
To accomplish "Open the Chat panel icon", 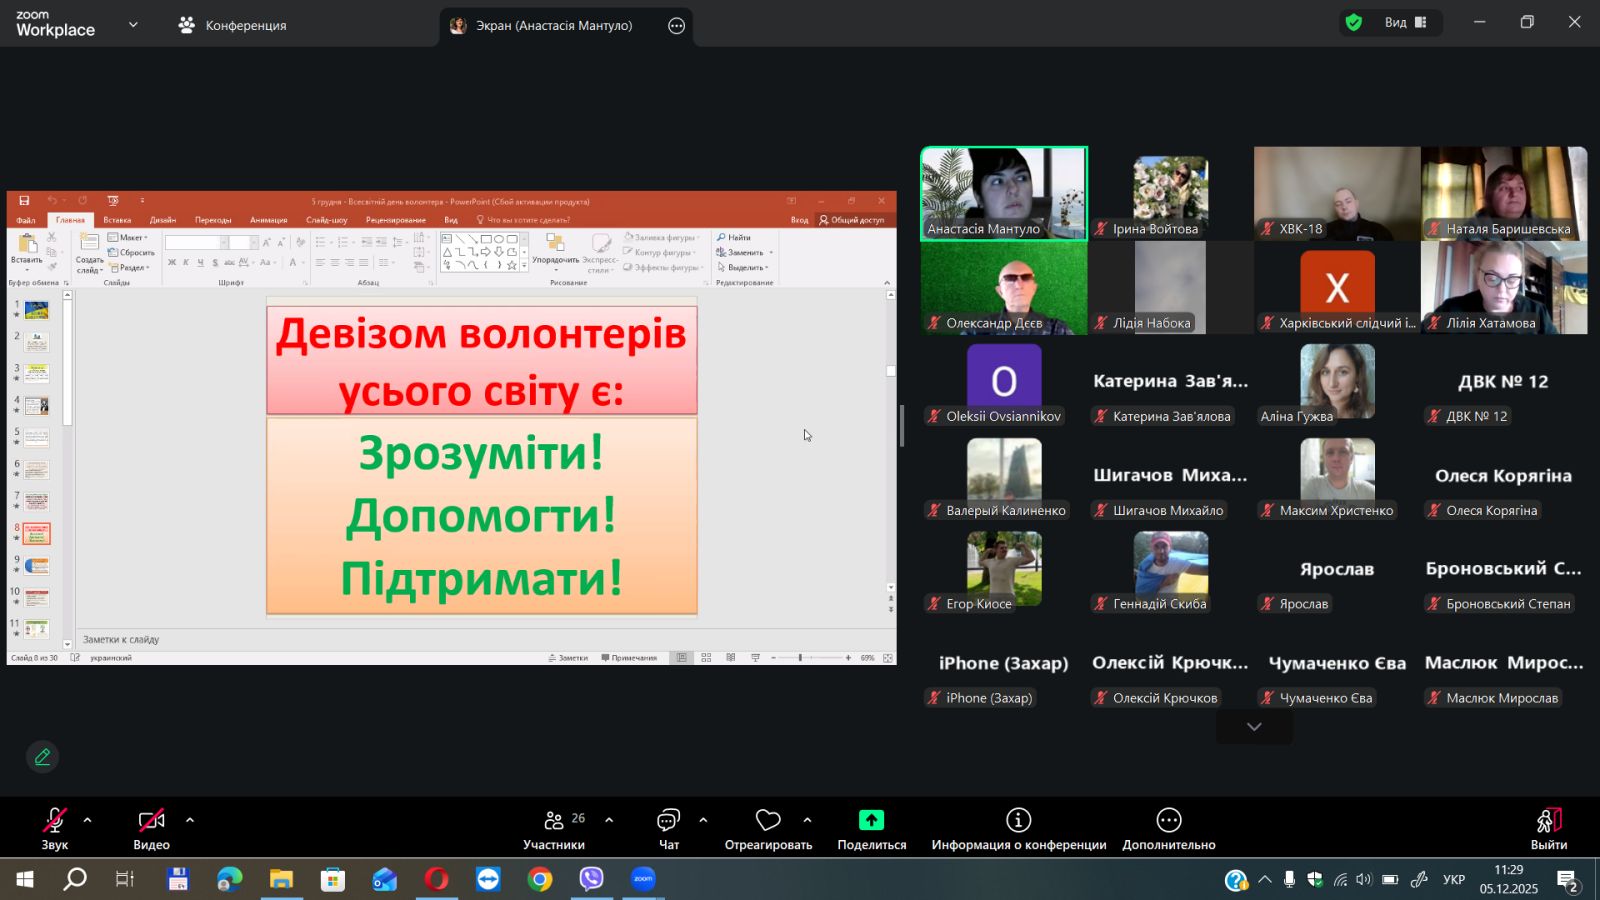I will (x=668, y=821).
